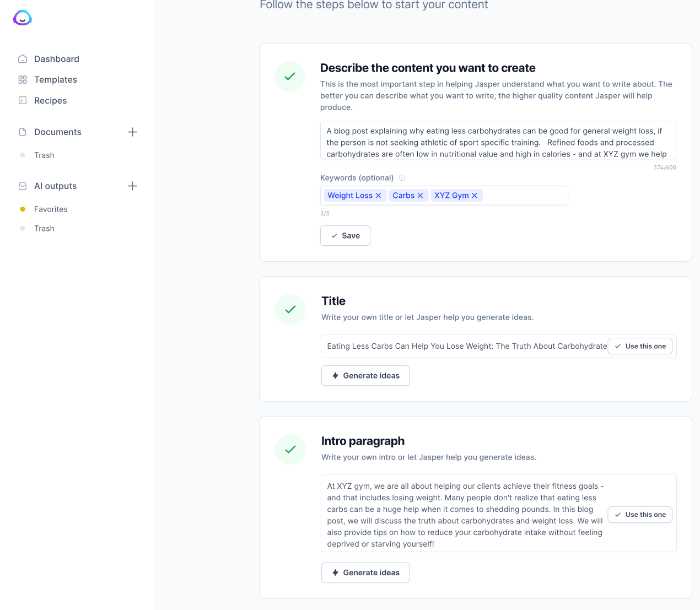Generate ideas for the Intro paragraph
This screenshot has height=610, width=700.
[x=365, y=572]
